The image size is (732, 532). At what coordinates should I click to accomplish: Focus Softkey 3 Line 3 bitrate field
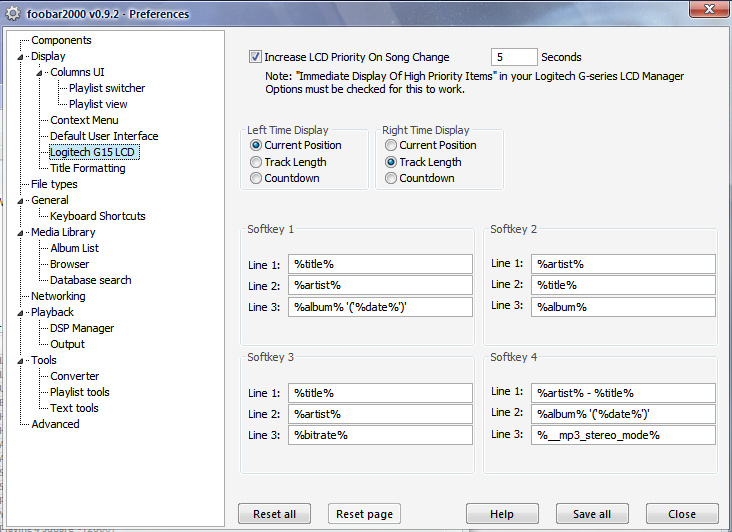pyautogui.click(x=380, y=435)
